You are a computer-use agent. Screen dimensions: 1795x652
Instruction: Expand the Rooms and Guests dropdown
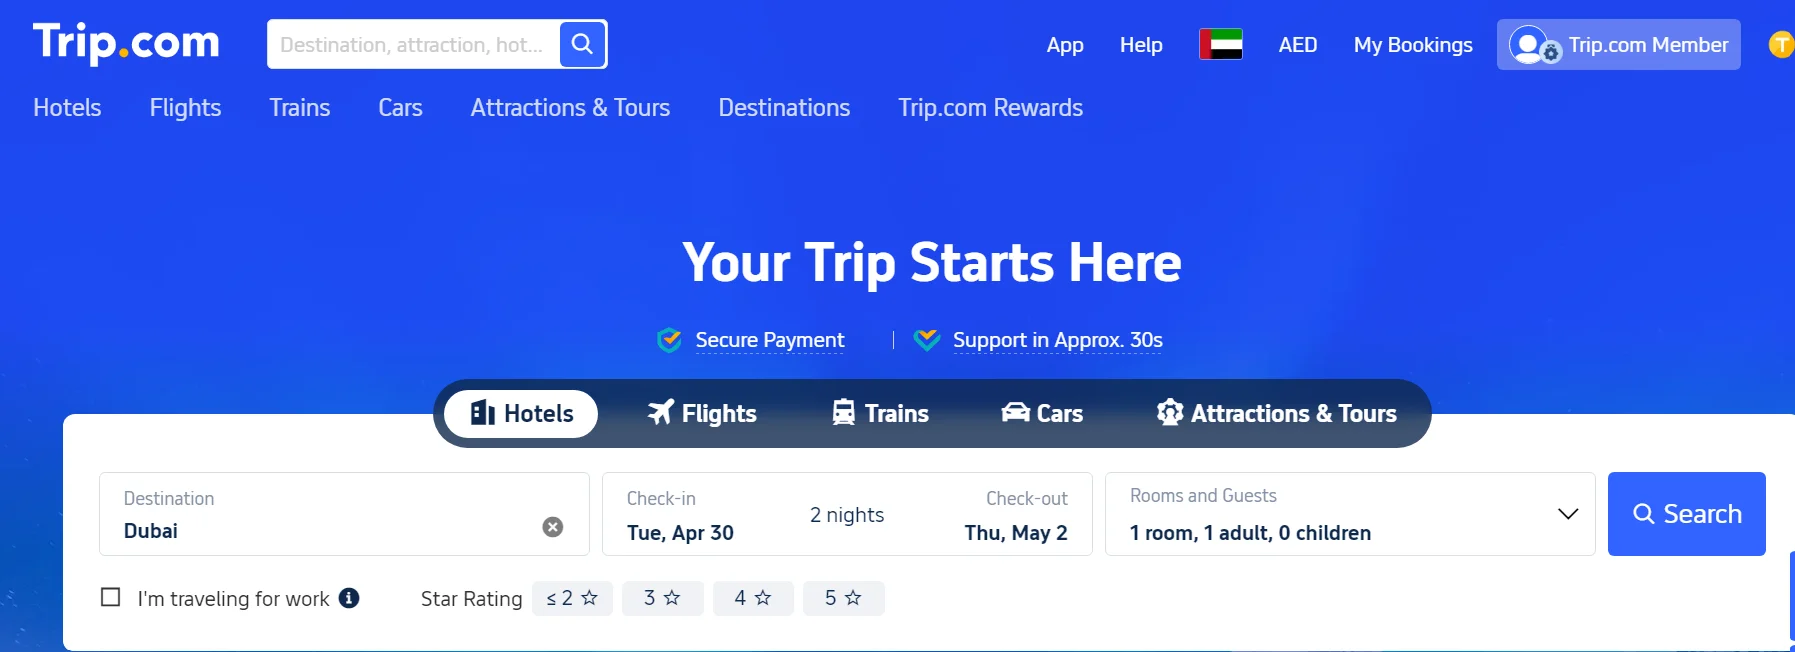1567,514
